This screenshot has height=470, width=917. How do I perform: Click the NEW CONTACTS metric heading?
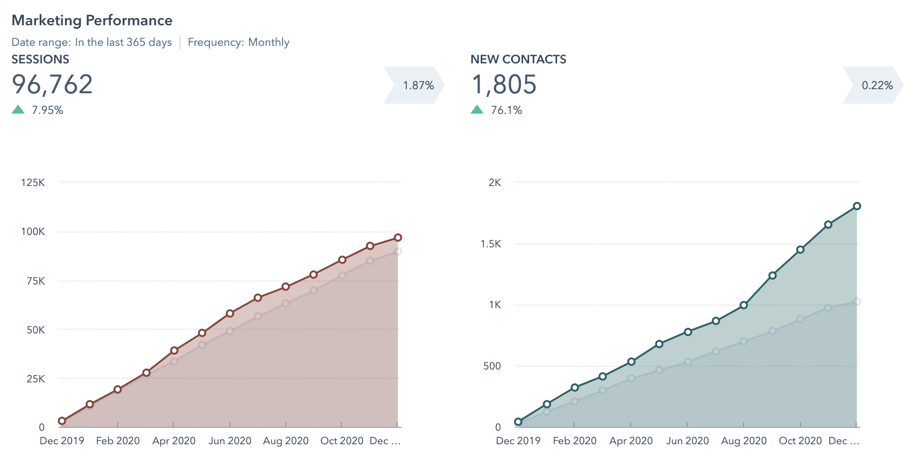[x=518, y=59]
